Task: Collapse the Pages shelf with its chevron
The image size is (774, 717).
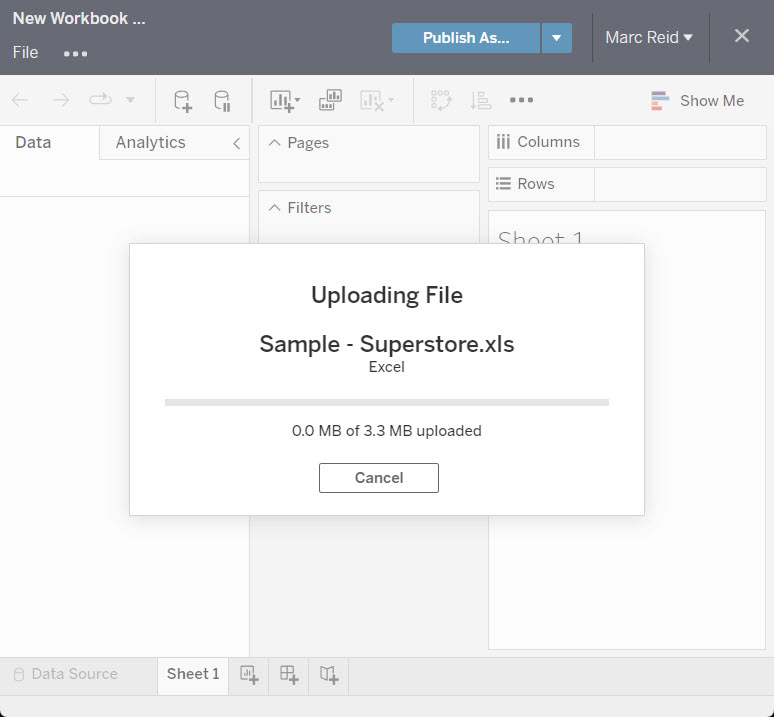Action: coord(276,143)
